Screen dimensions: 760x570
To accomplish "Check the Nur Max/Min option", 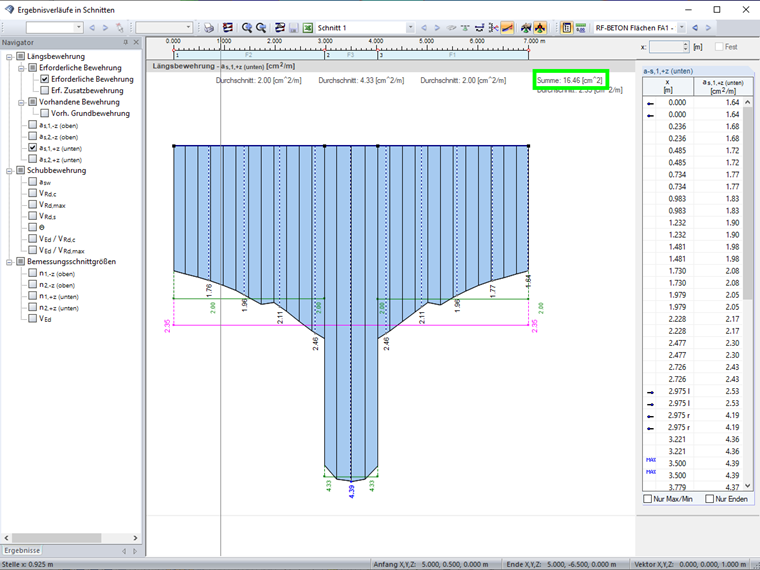I will [x=648, y=498].
